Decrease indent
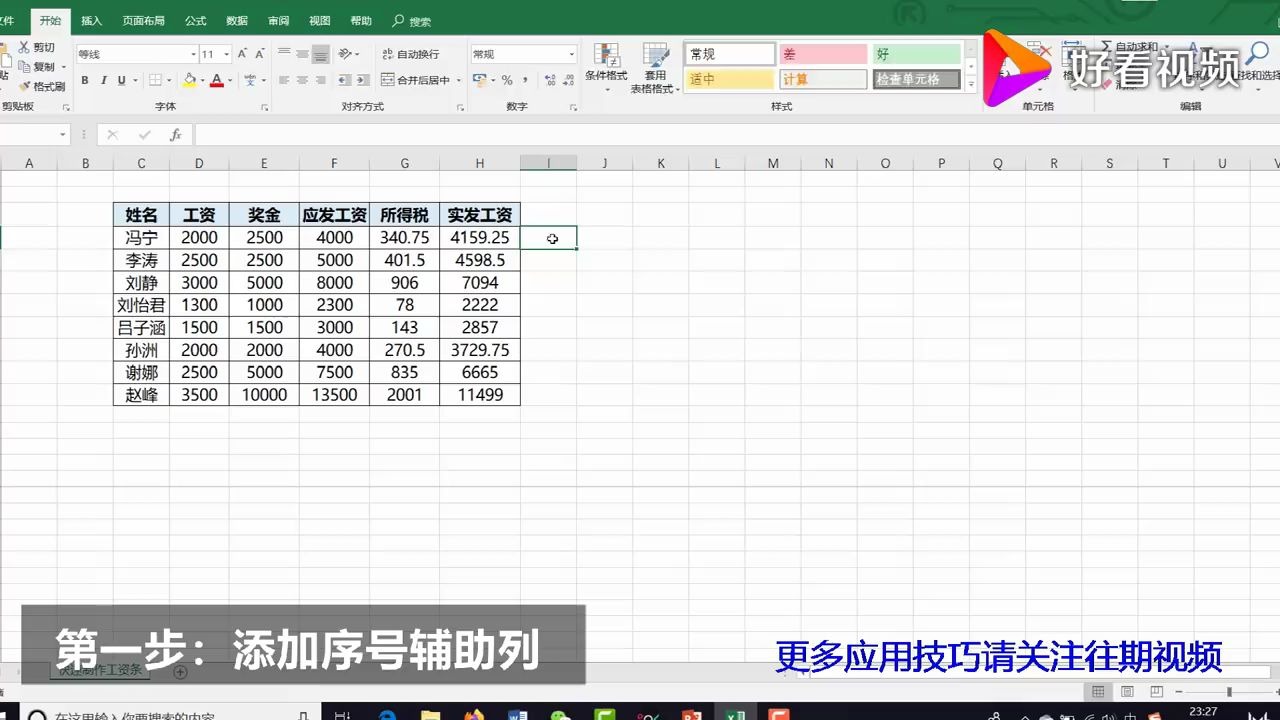Screen dimensions: 1280x720 tap(345, 80)
